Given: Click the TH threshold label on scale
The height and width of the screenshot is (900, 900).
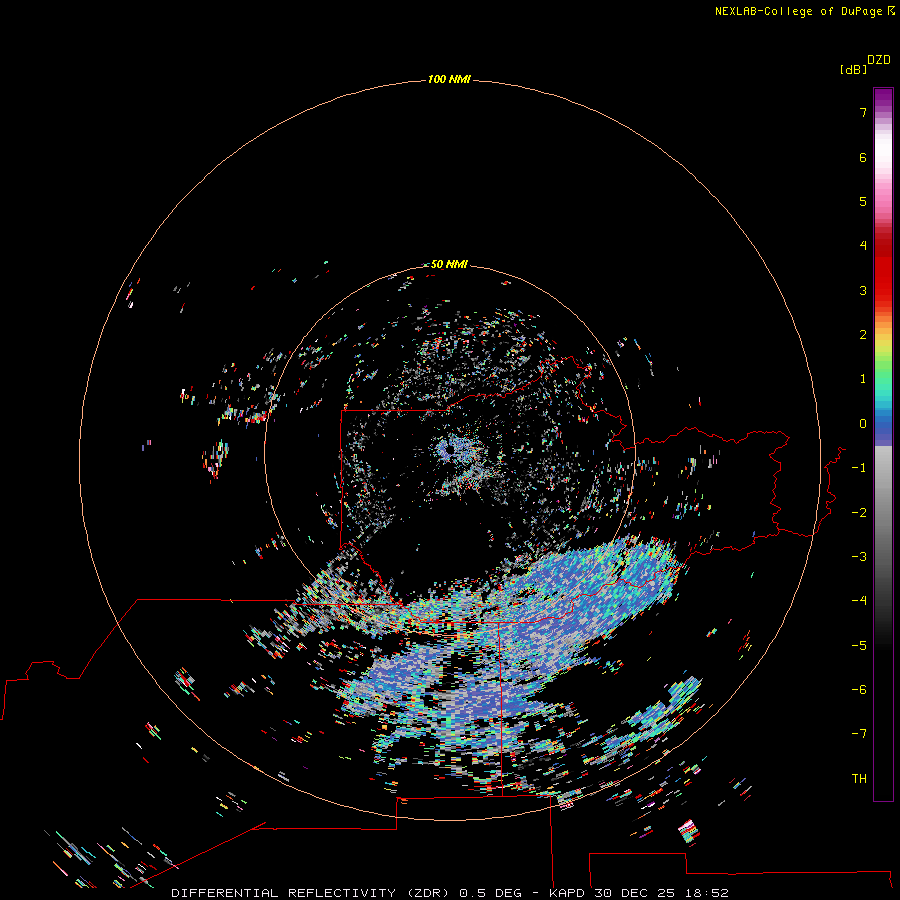Looking at the screenshot, I should 859,778.
